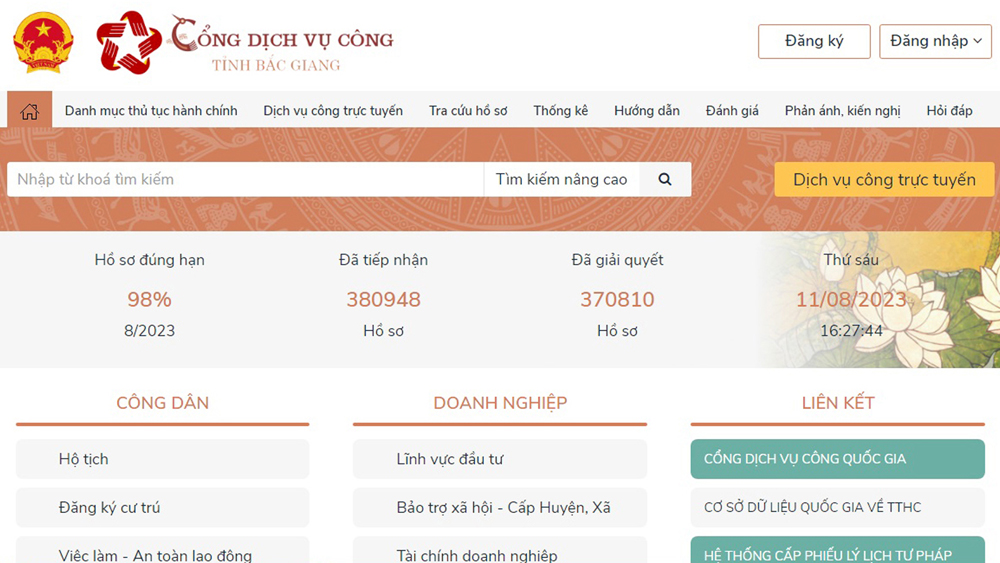Click the home icon in navigation bar
The height and width of the screenshot is (563, 1000).
[29, 111]
